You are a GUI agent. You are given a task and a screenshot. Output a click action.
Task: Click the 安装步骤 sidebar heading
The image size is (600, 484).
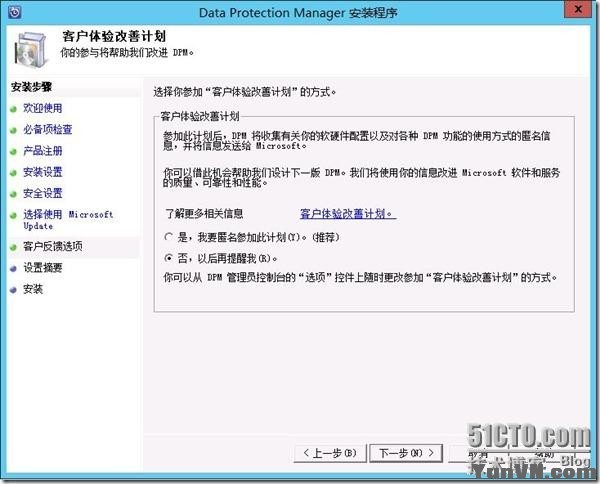coord(31,87)
